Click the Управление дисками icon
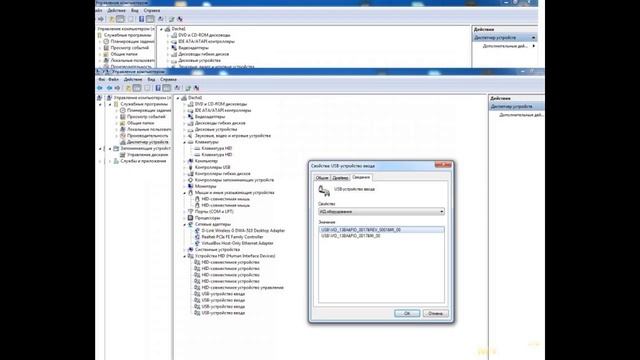 122,155
